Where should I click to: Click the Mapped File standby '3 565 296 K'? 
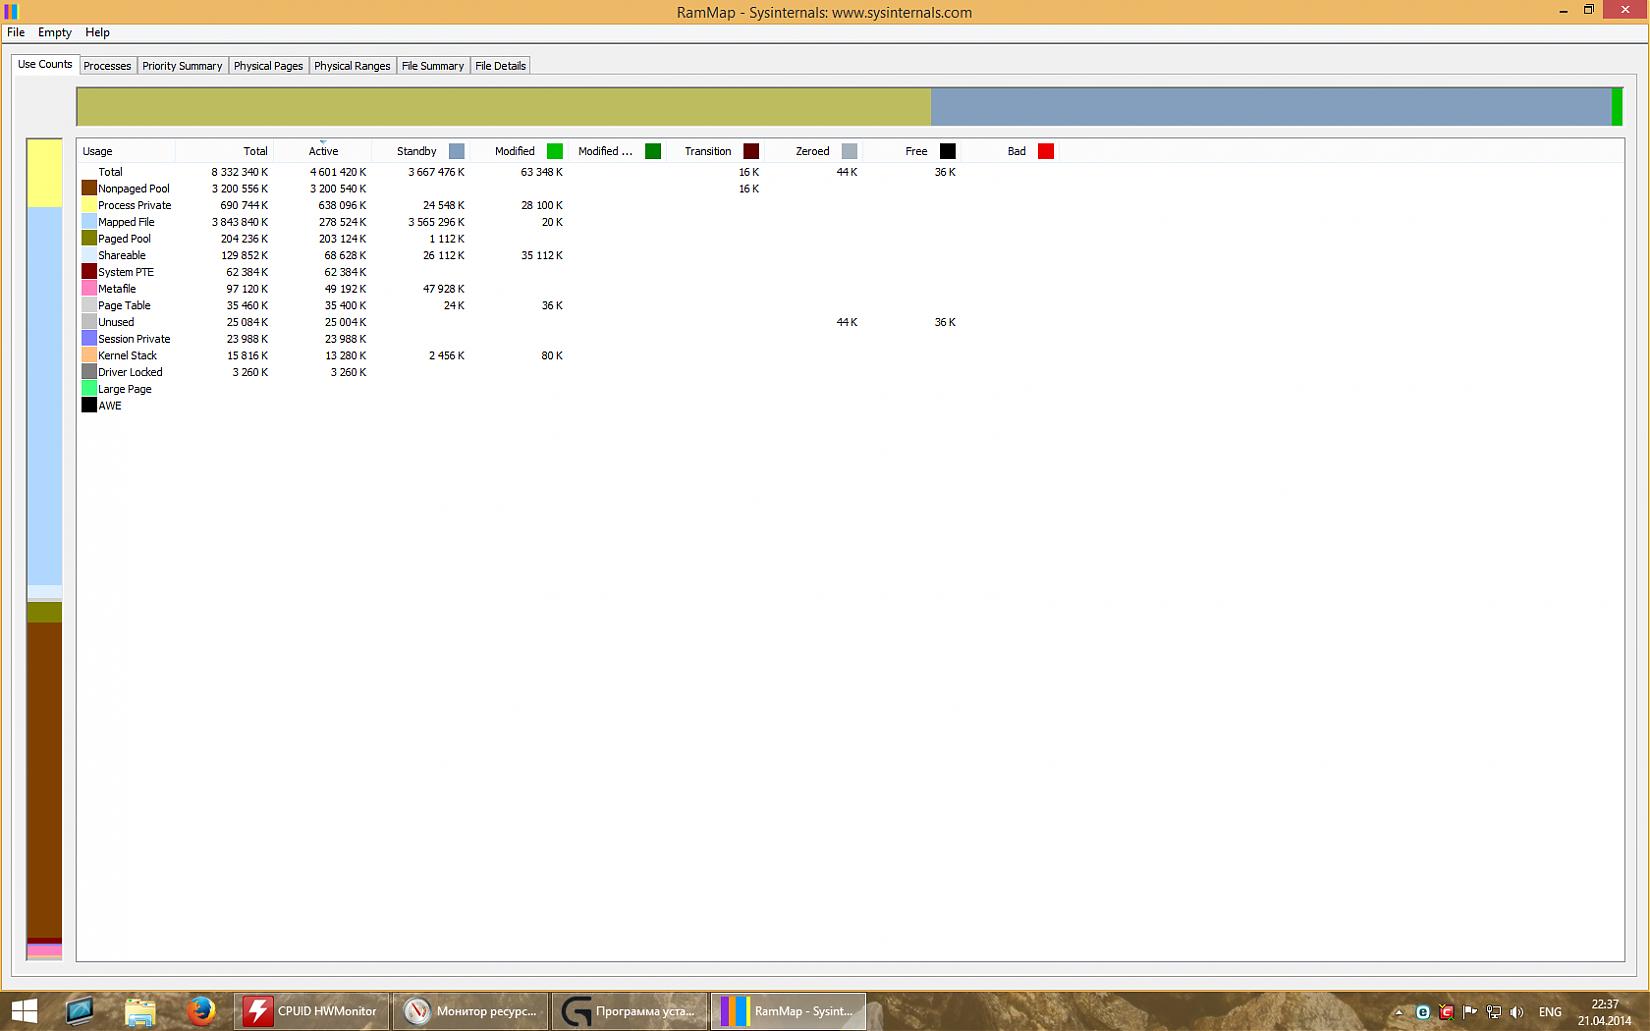point(436,222)
